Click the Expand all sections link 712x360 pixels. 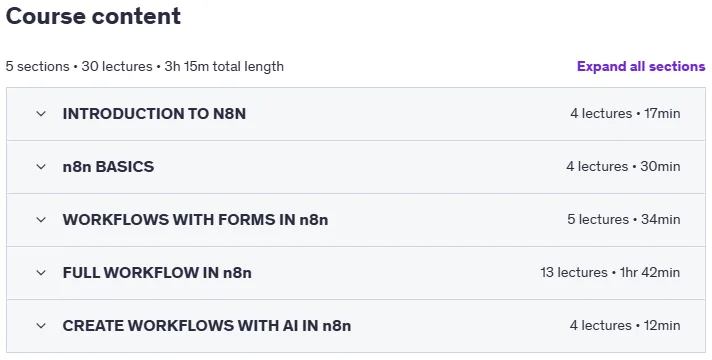(641, 66)
